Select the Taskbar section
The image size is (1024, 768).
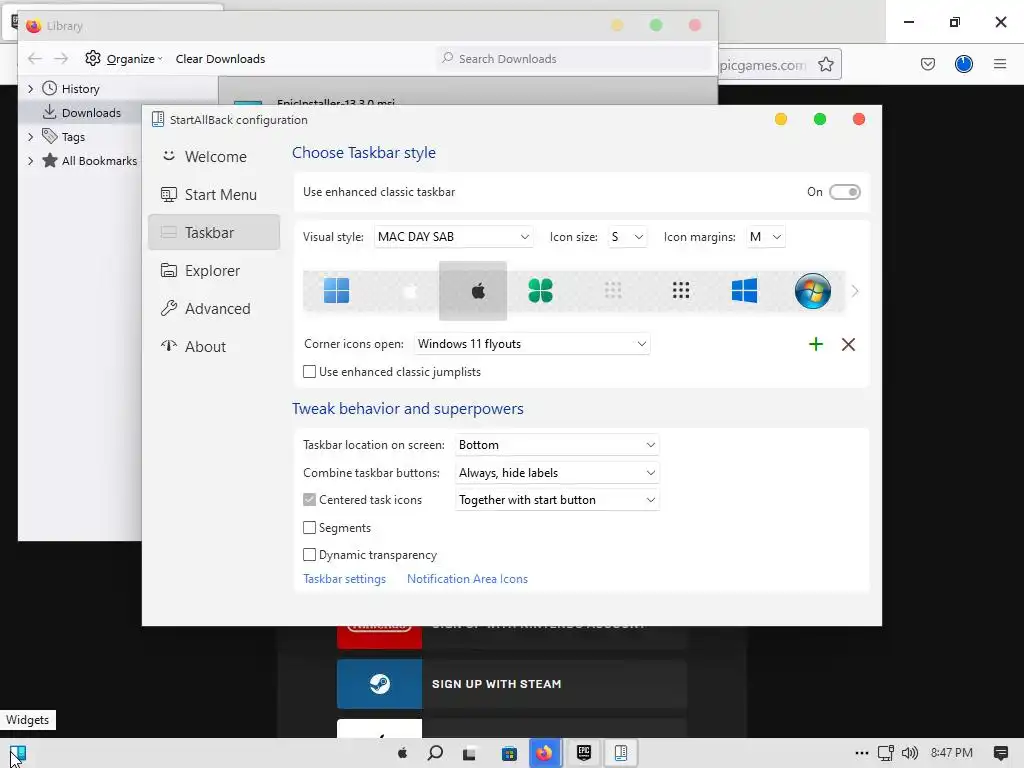[214, 232]
